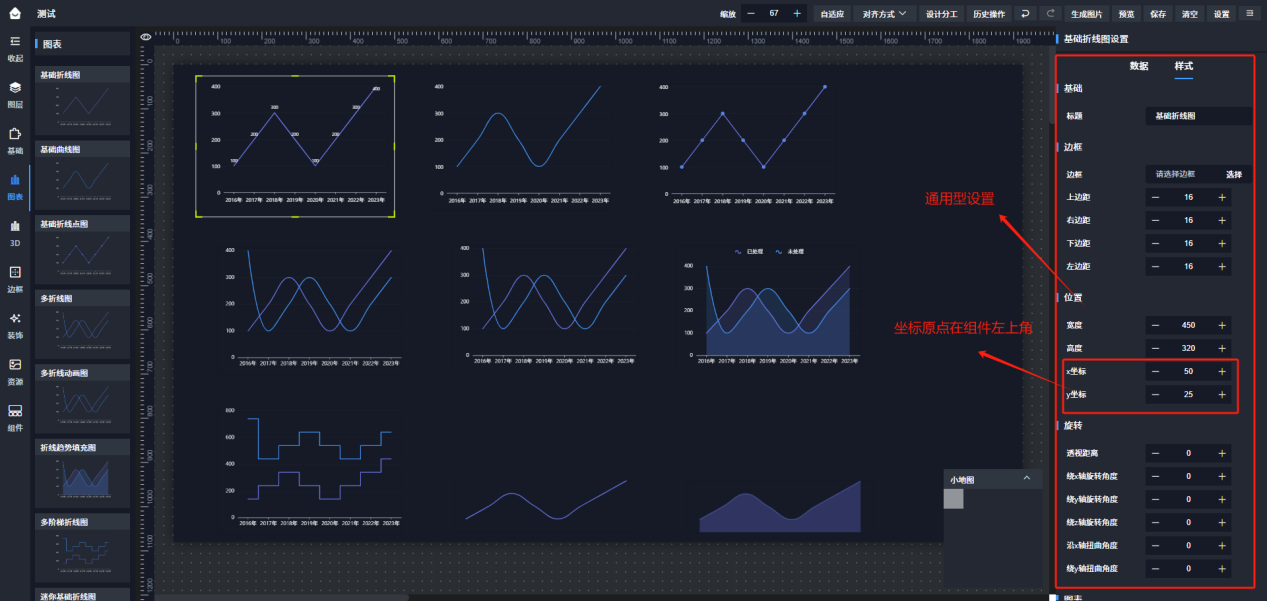Select 折线趋势填充图 thumbnail in chart list

(x=83, y=474)
